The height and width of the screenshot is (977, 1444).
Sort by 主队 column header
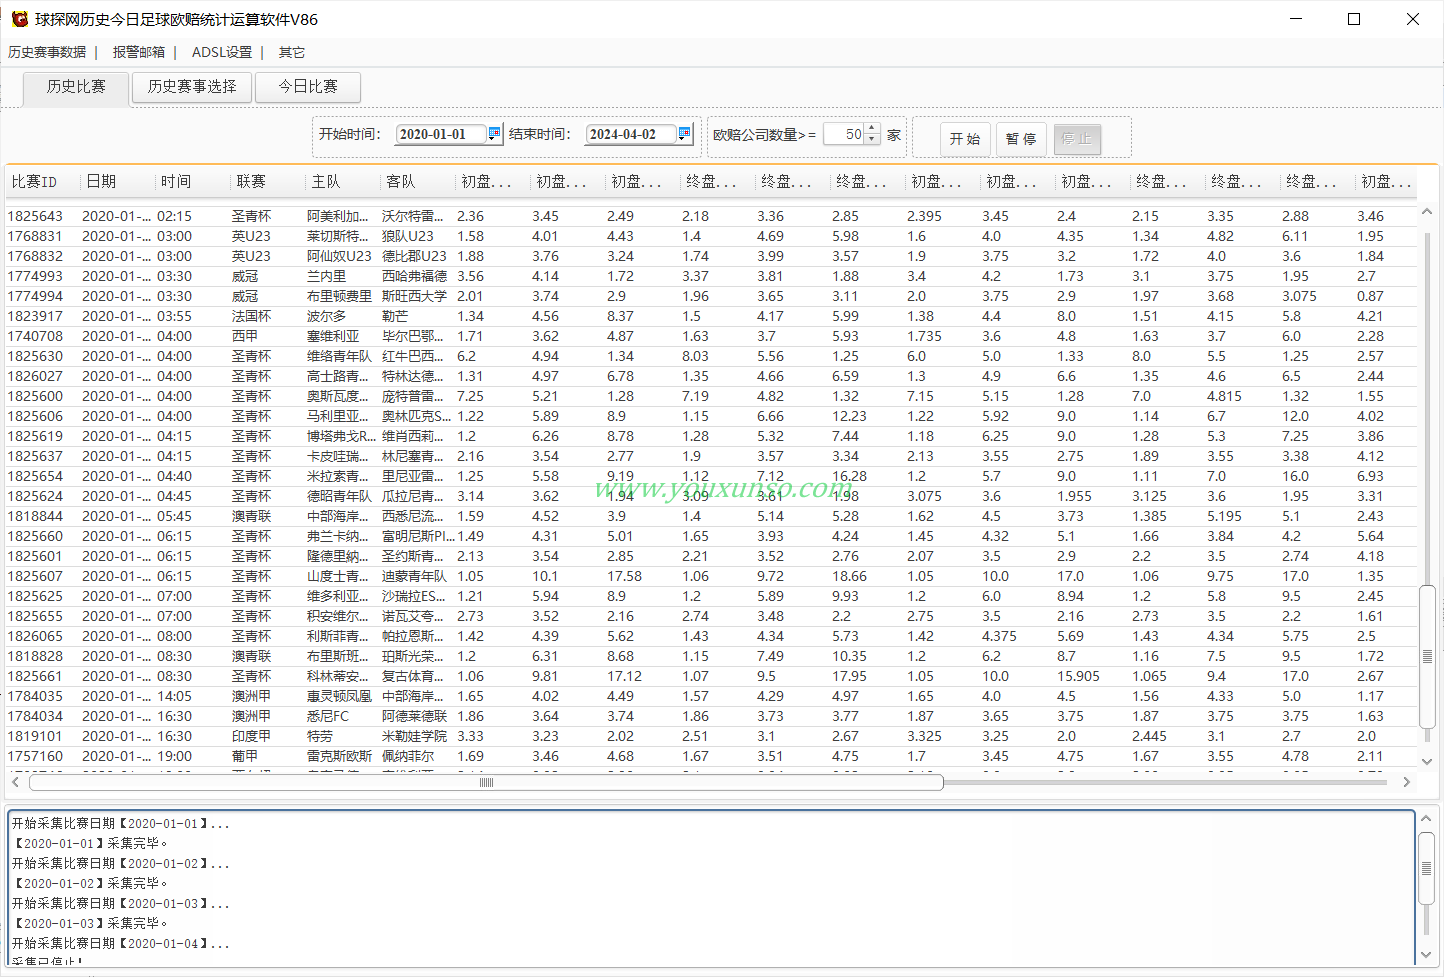pyautogui.click(x=342, y=182)
